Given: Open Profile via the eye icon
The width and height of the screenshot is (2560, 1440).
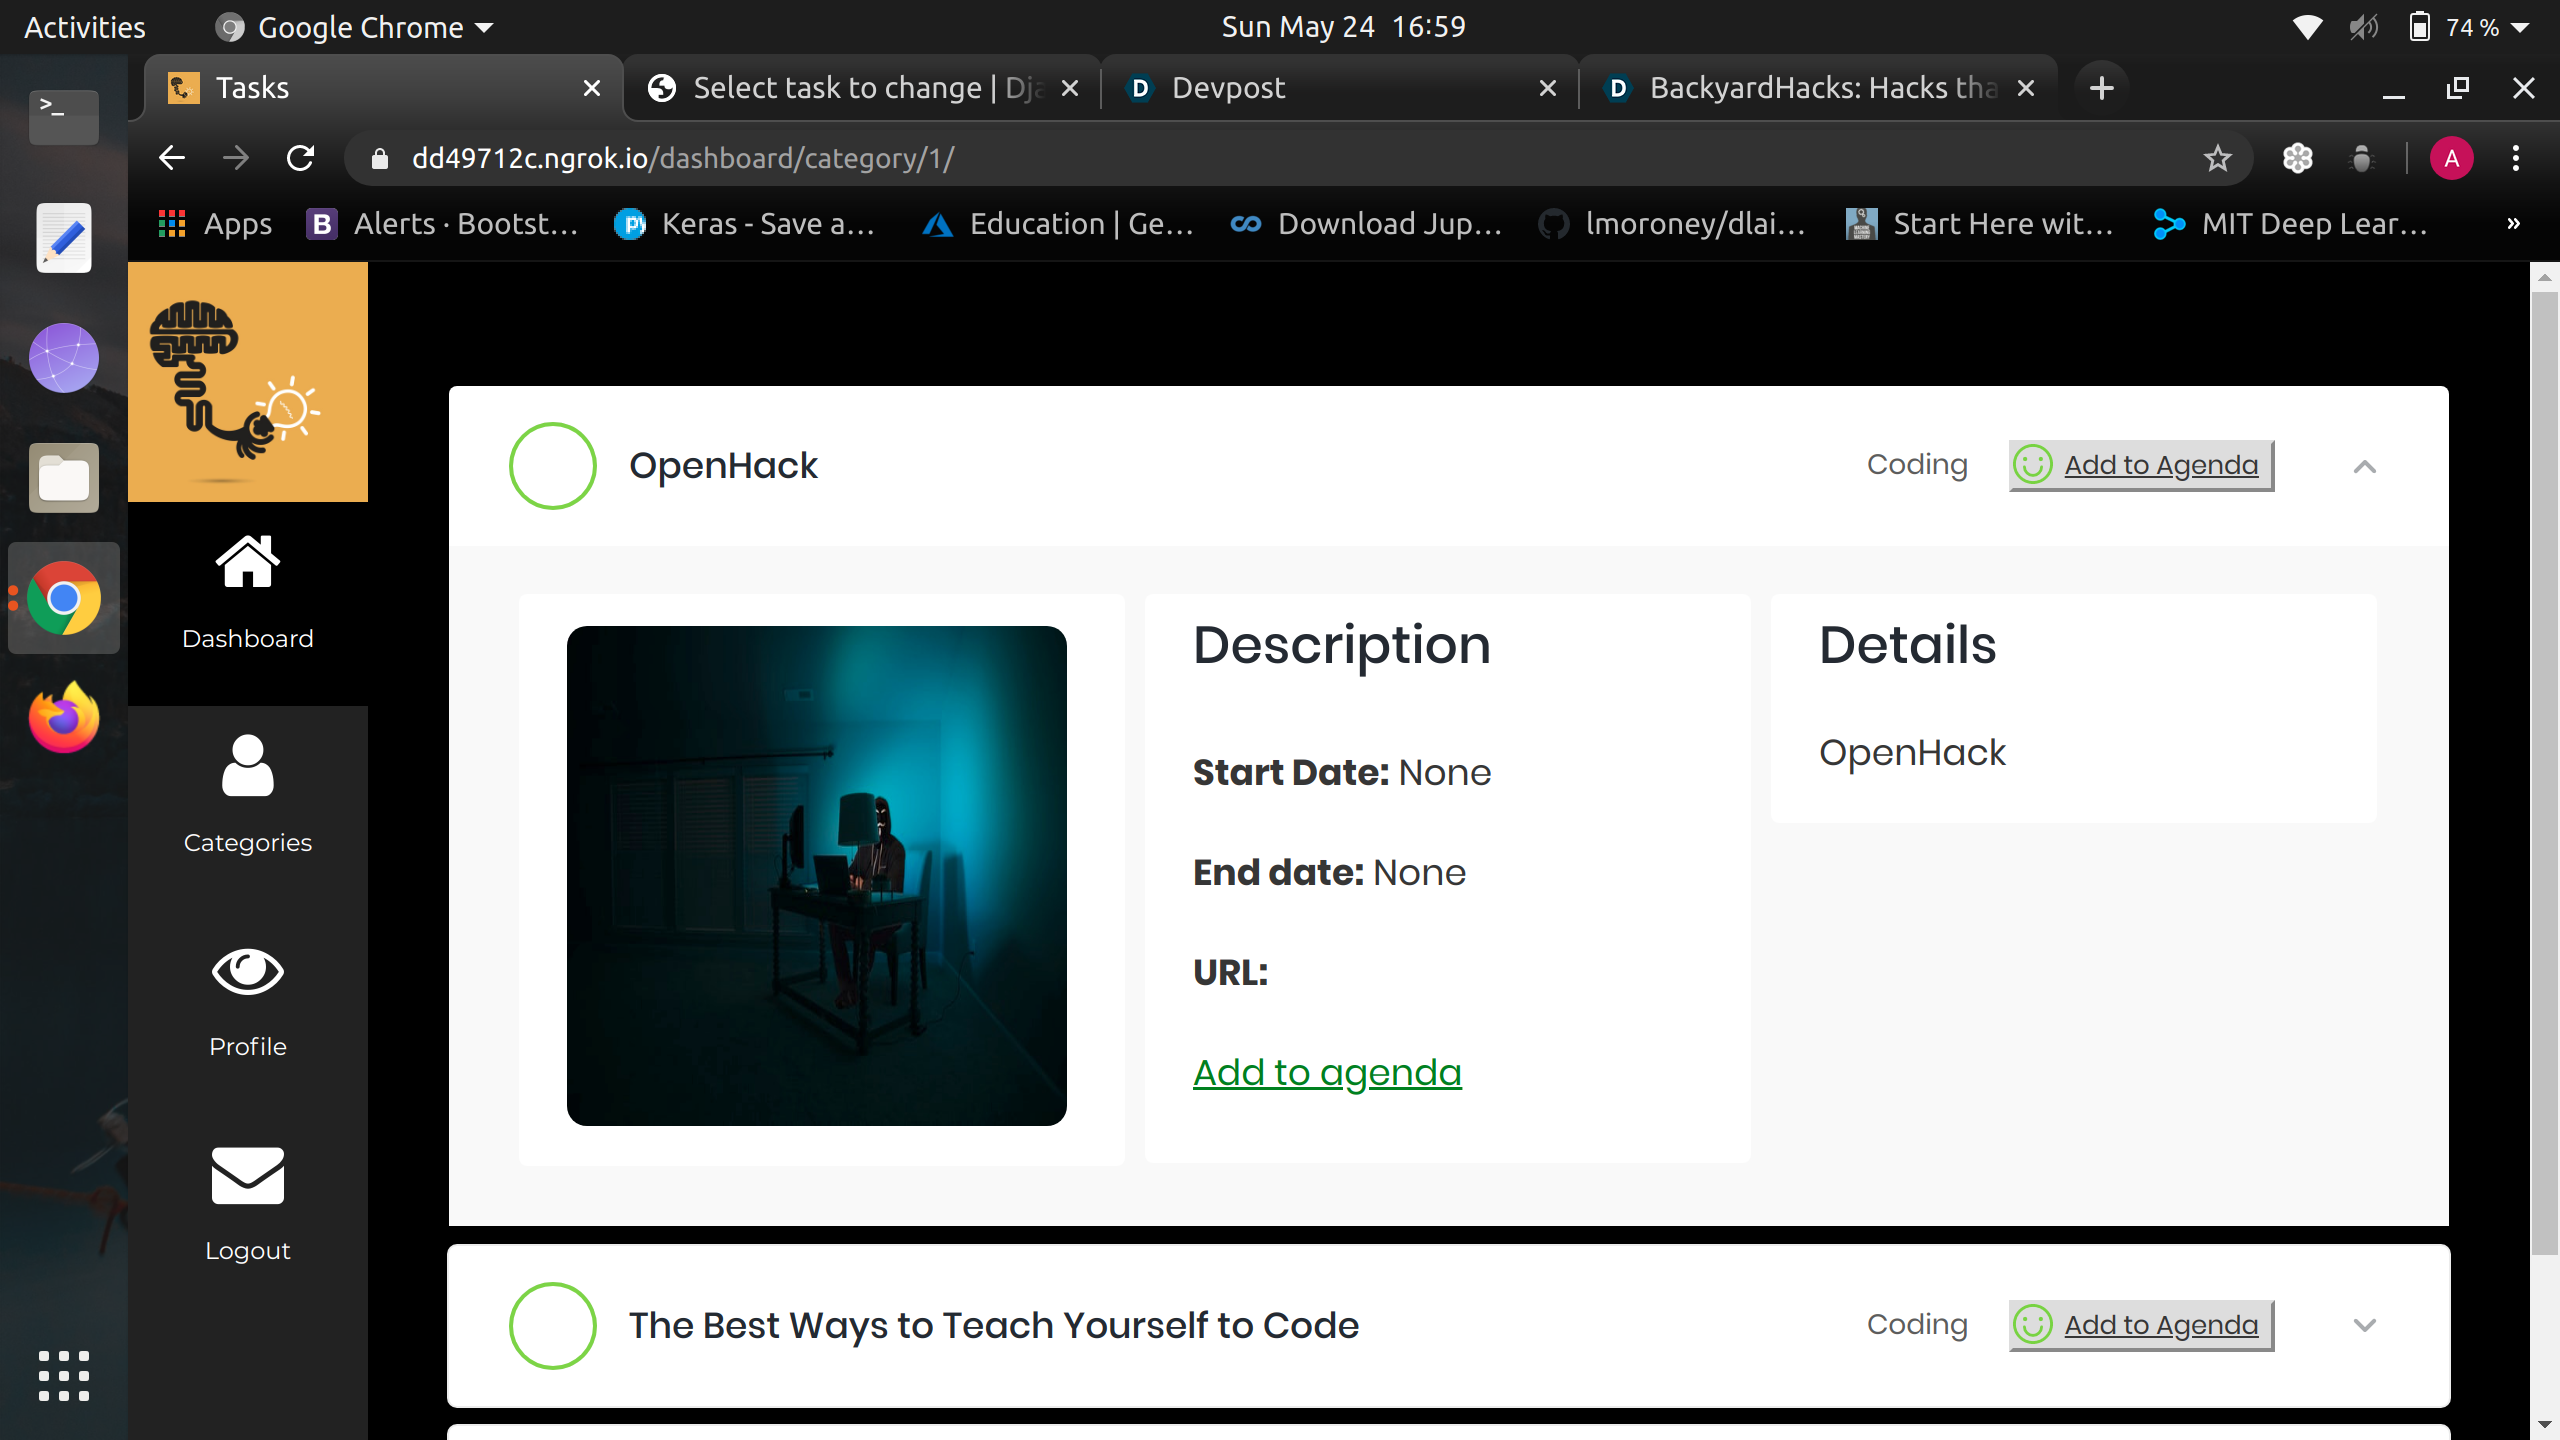Looking at the screenshot, I should [247, 972].
